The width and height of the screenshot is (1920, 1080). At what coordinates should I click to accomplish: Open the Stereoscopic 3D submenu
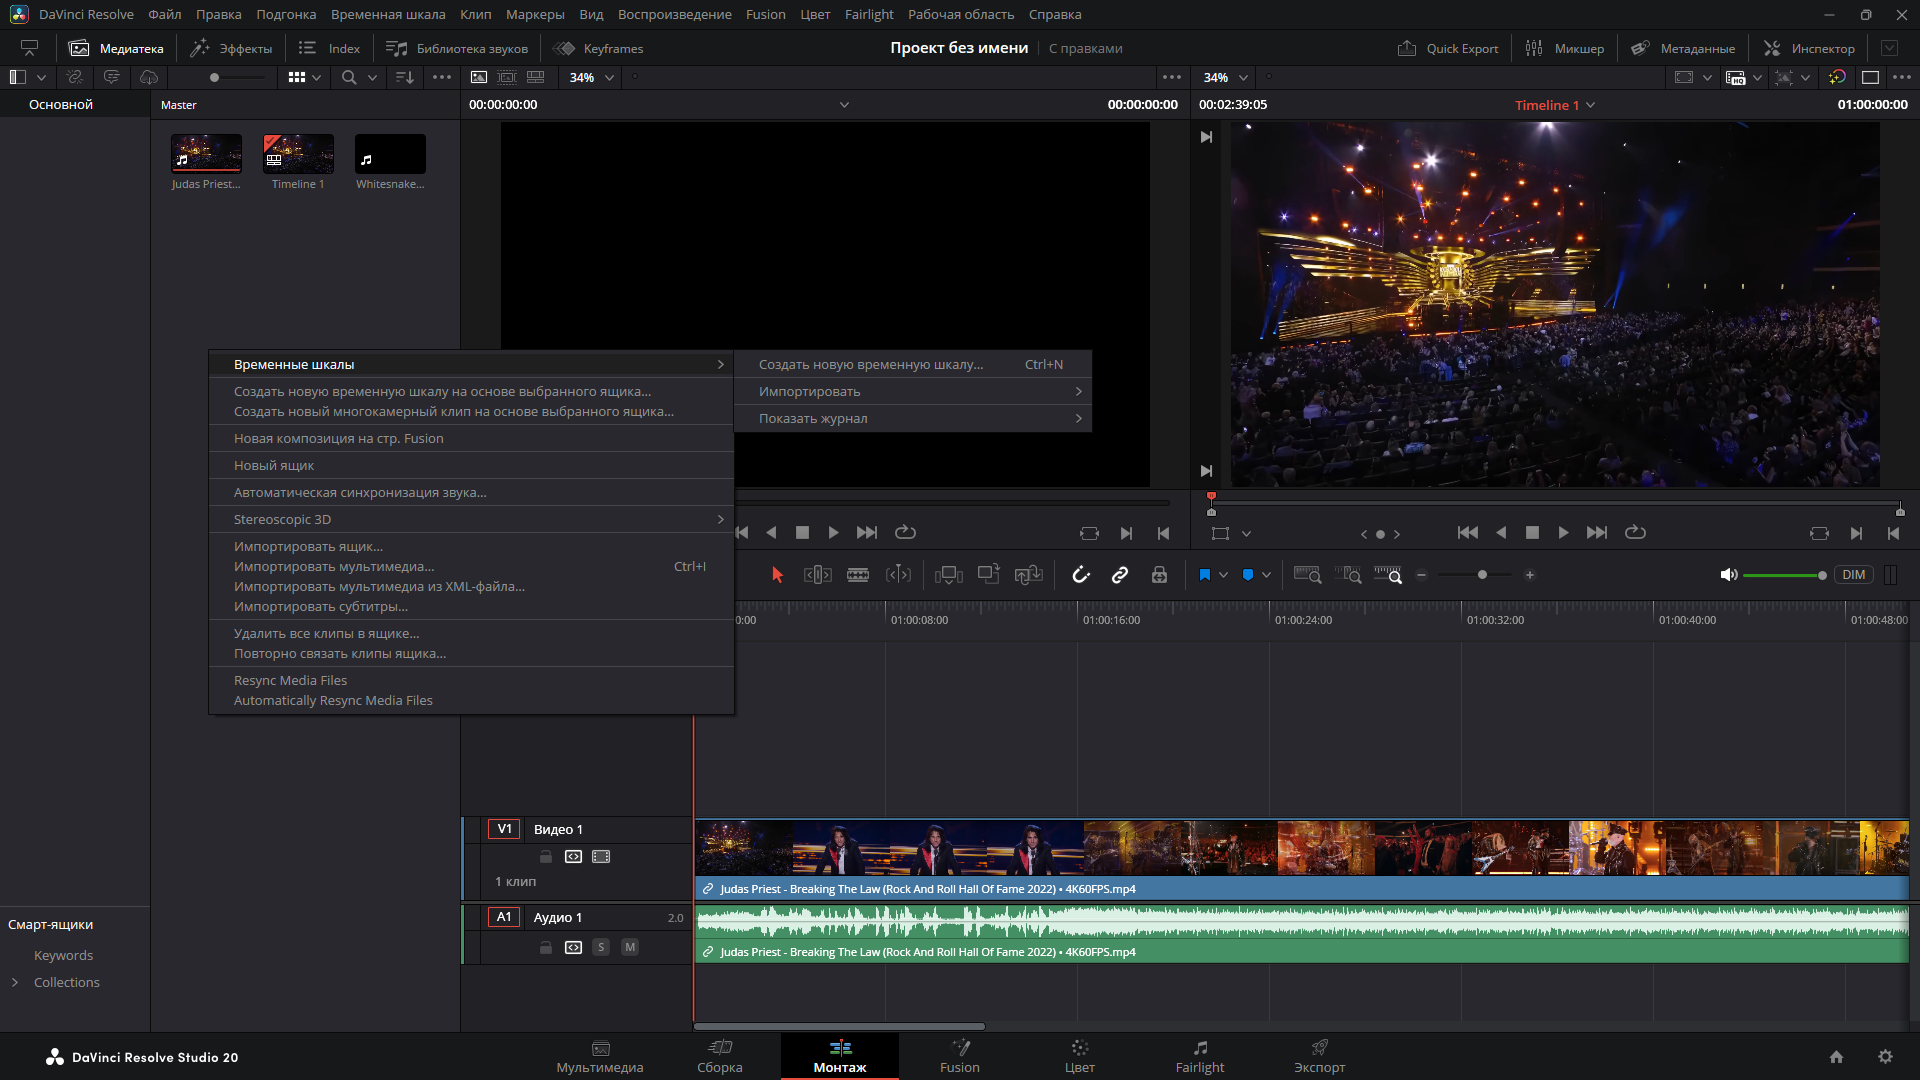click(471, 519)
